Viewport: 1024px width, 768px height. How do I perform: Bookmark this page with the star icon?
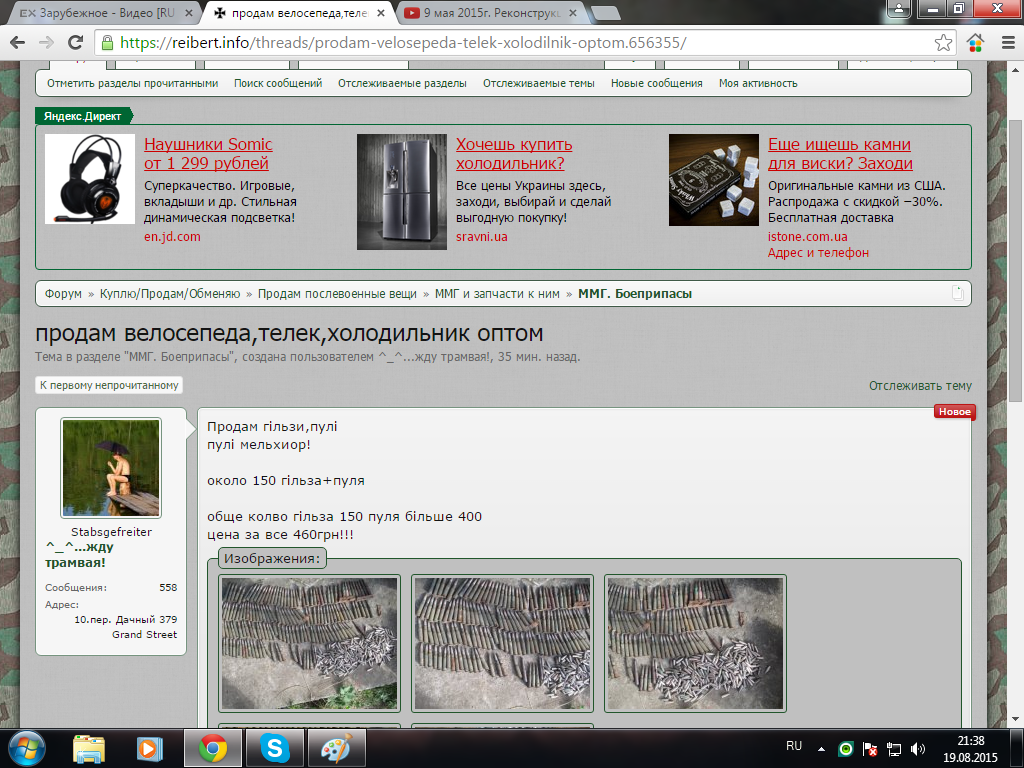click(943, 43)
